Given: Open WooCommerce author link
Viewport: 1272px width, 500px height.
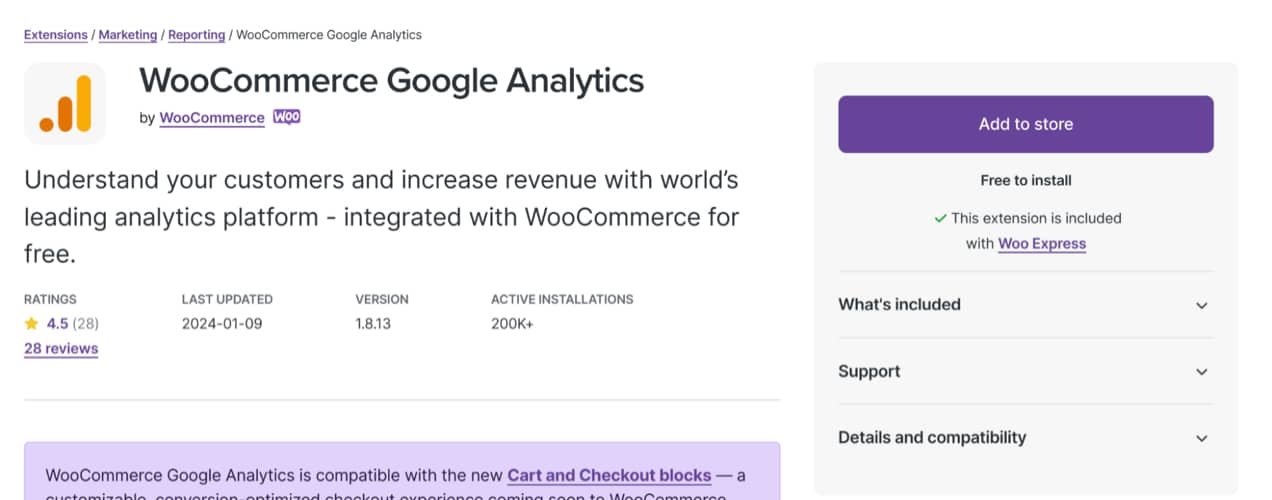Looking at the screenshot, I should click(212, 118).
